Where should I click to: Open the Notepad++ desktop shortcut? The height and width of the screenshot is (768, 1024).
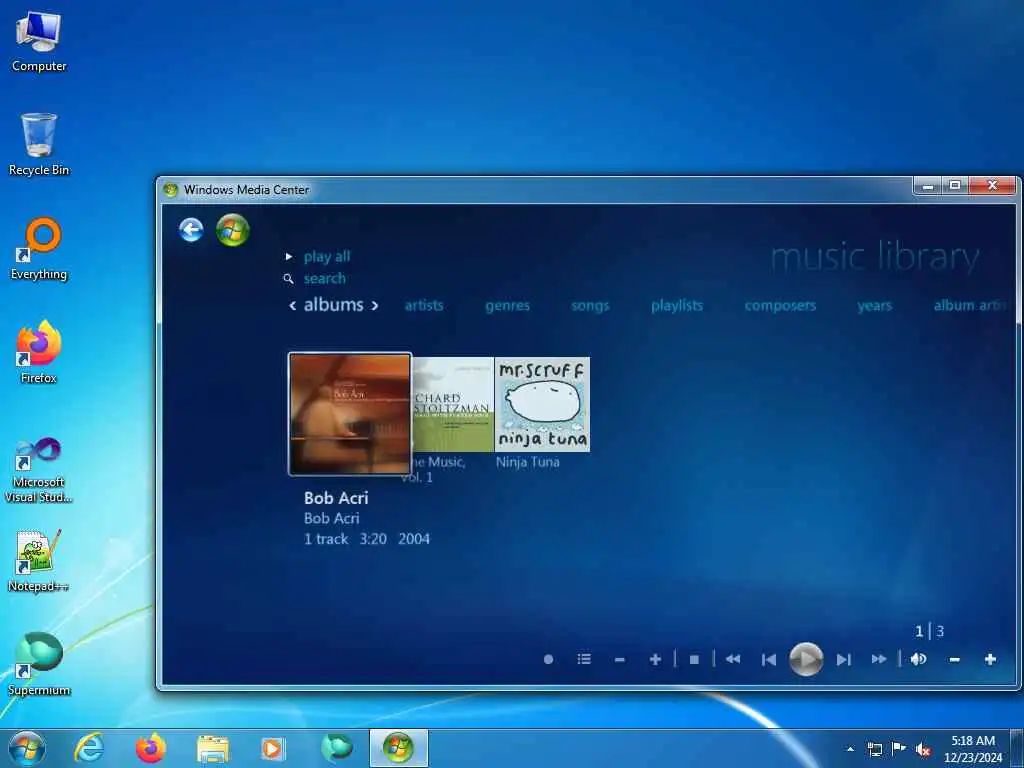[39, 560]
